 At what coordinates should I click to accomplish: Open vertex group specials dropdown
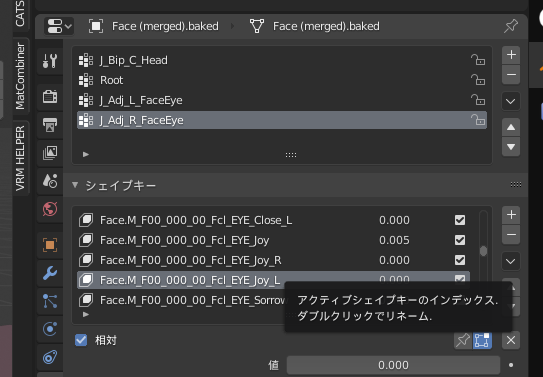click(x=511, y=101)
